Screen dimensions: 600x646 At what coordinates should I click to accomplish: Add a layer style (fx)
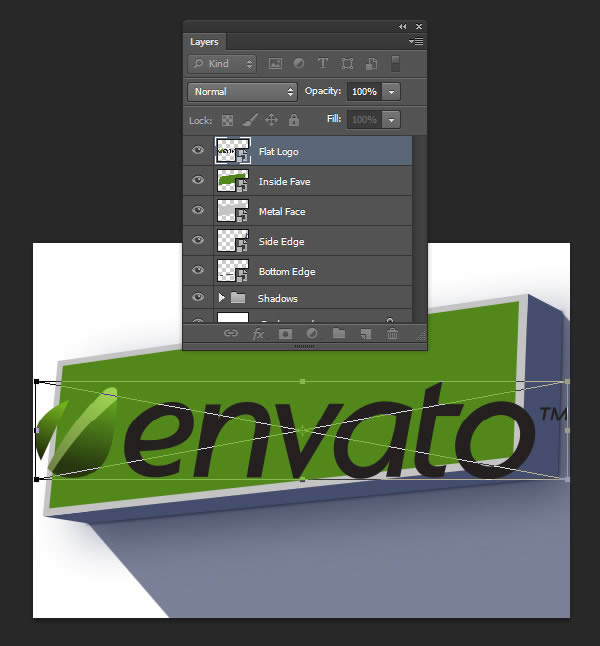(x=258, y=333)
